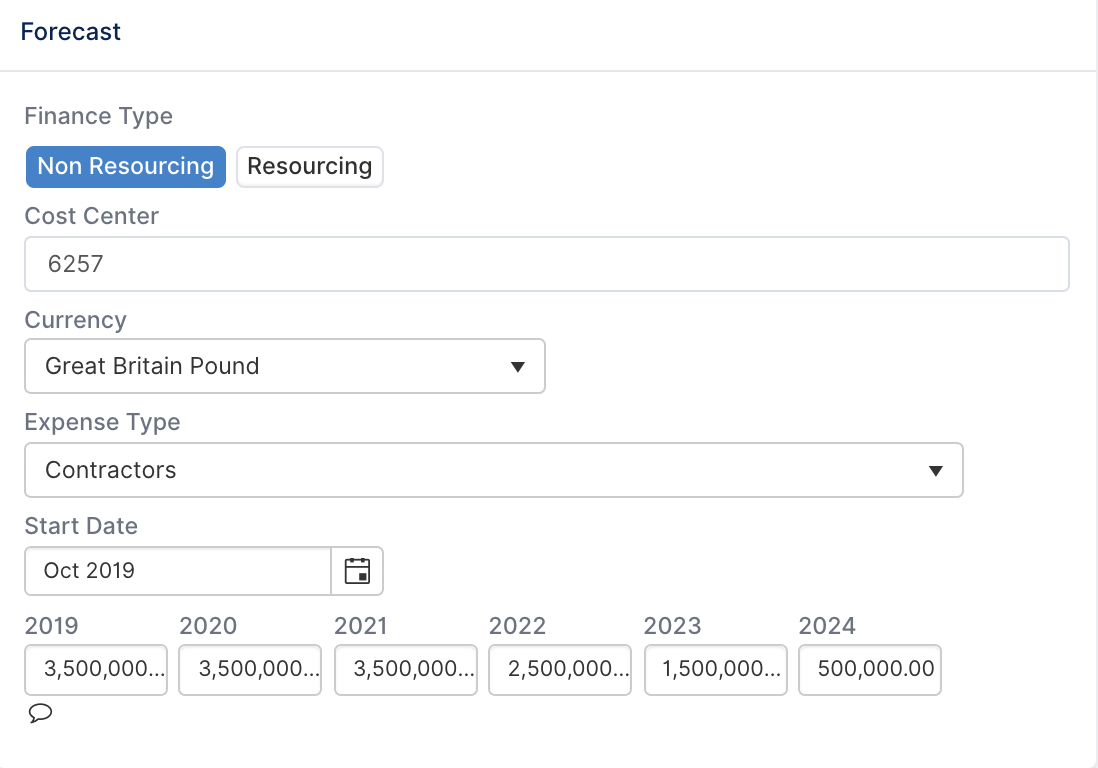Click the 2021 year label

(x=361, y=626)
